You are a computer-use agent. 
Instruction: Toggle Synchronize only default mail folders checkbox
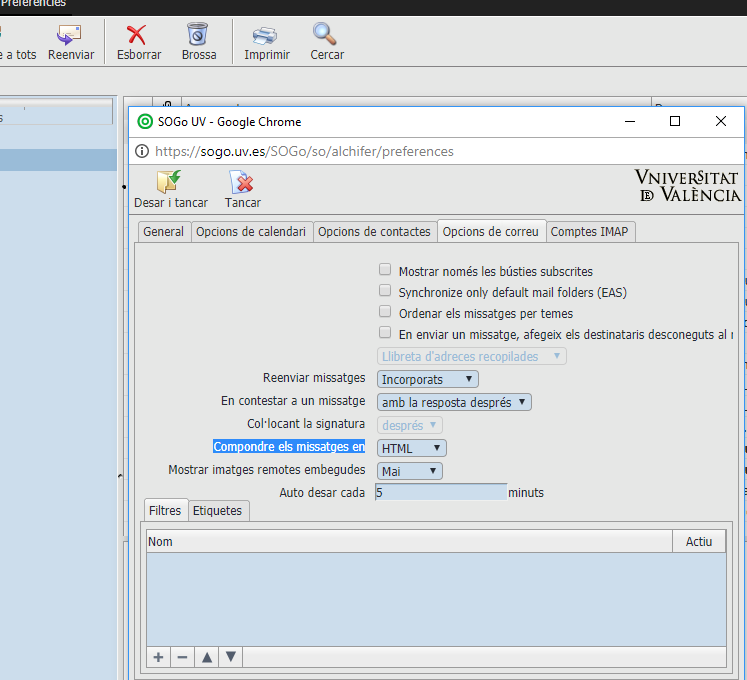click(x=385, y=291)
